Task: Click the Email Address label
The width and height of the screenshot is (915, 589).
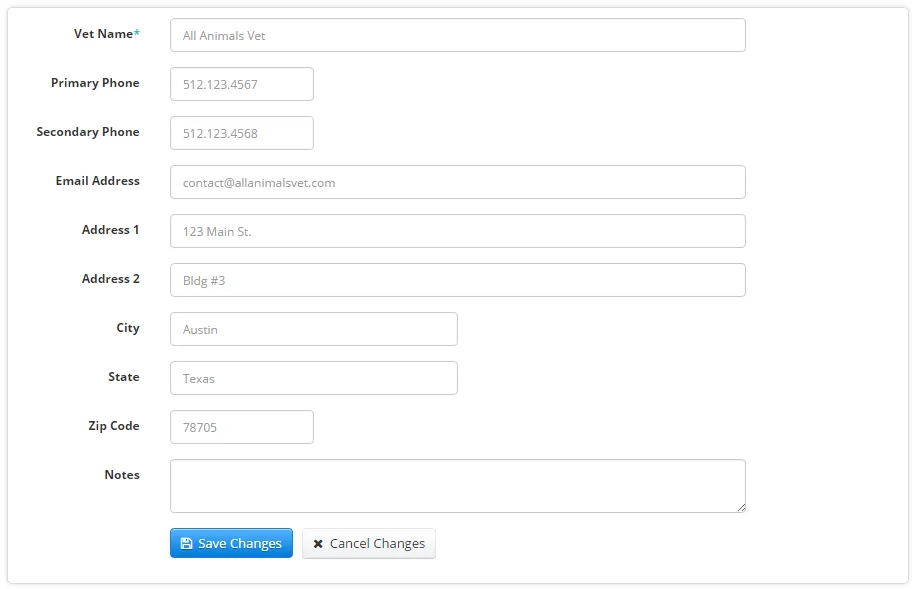Action: [x=97, y=181]
